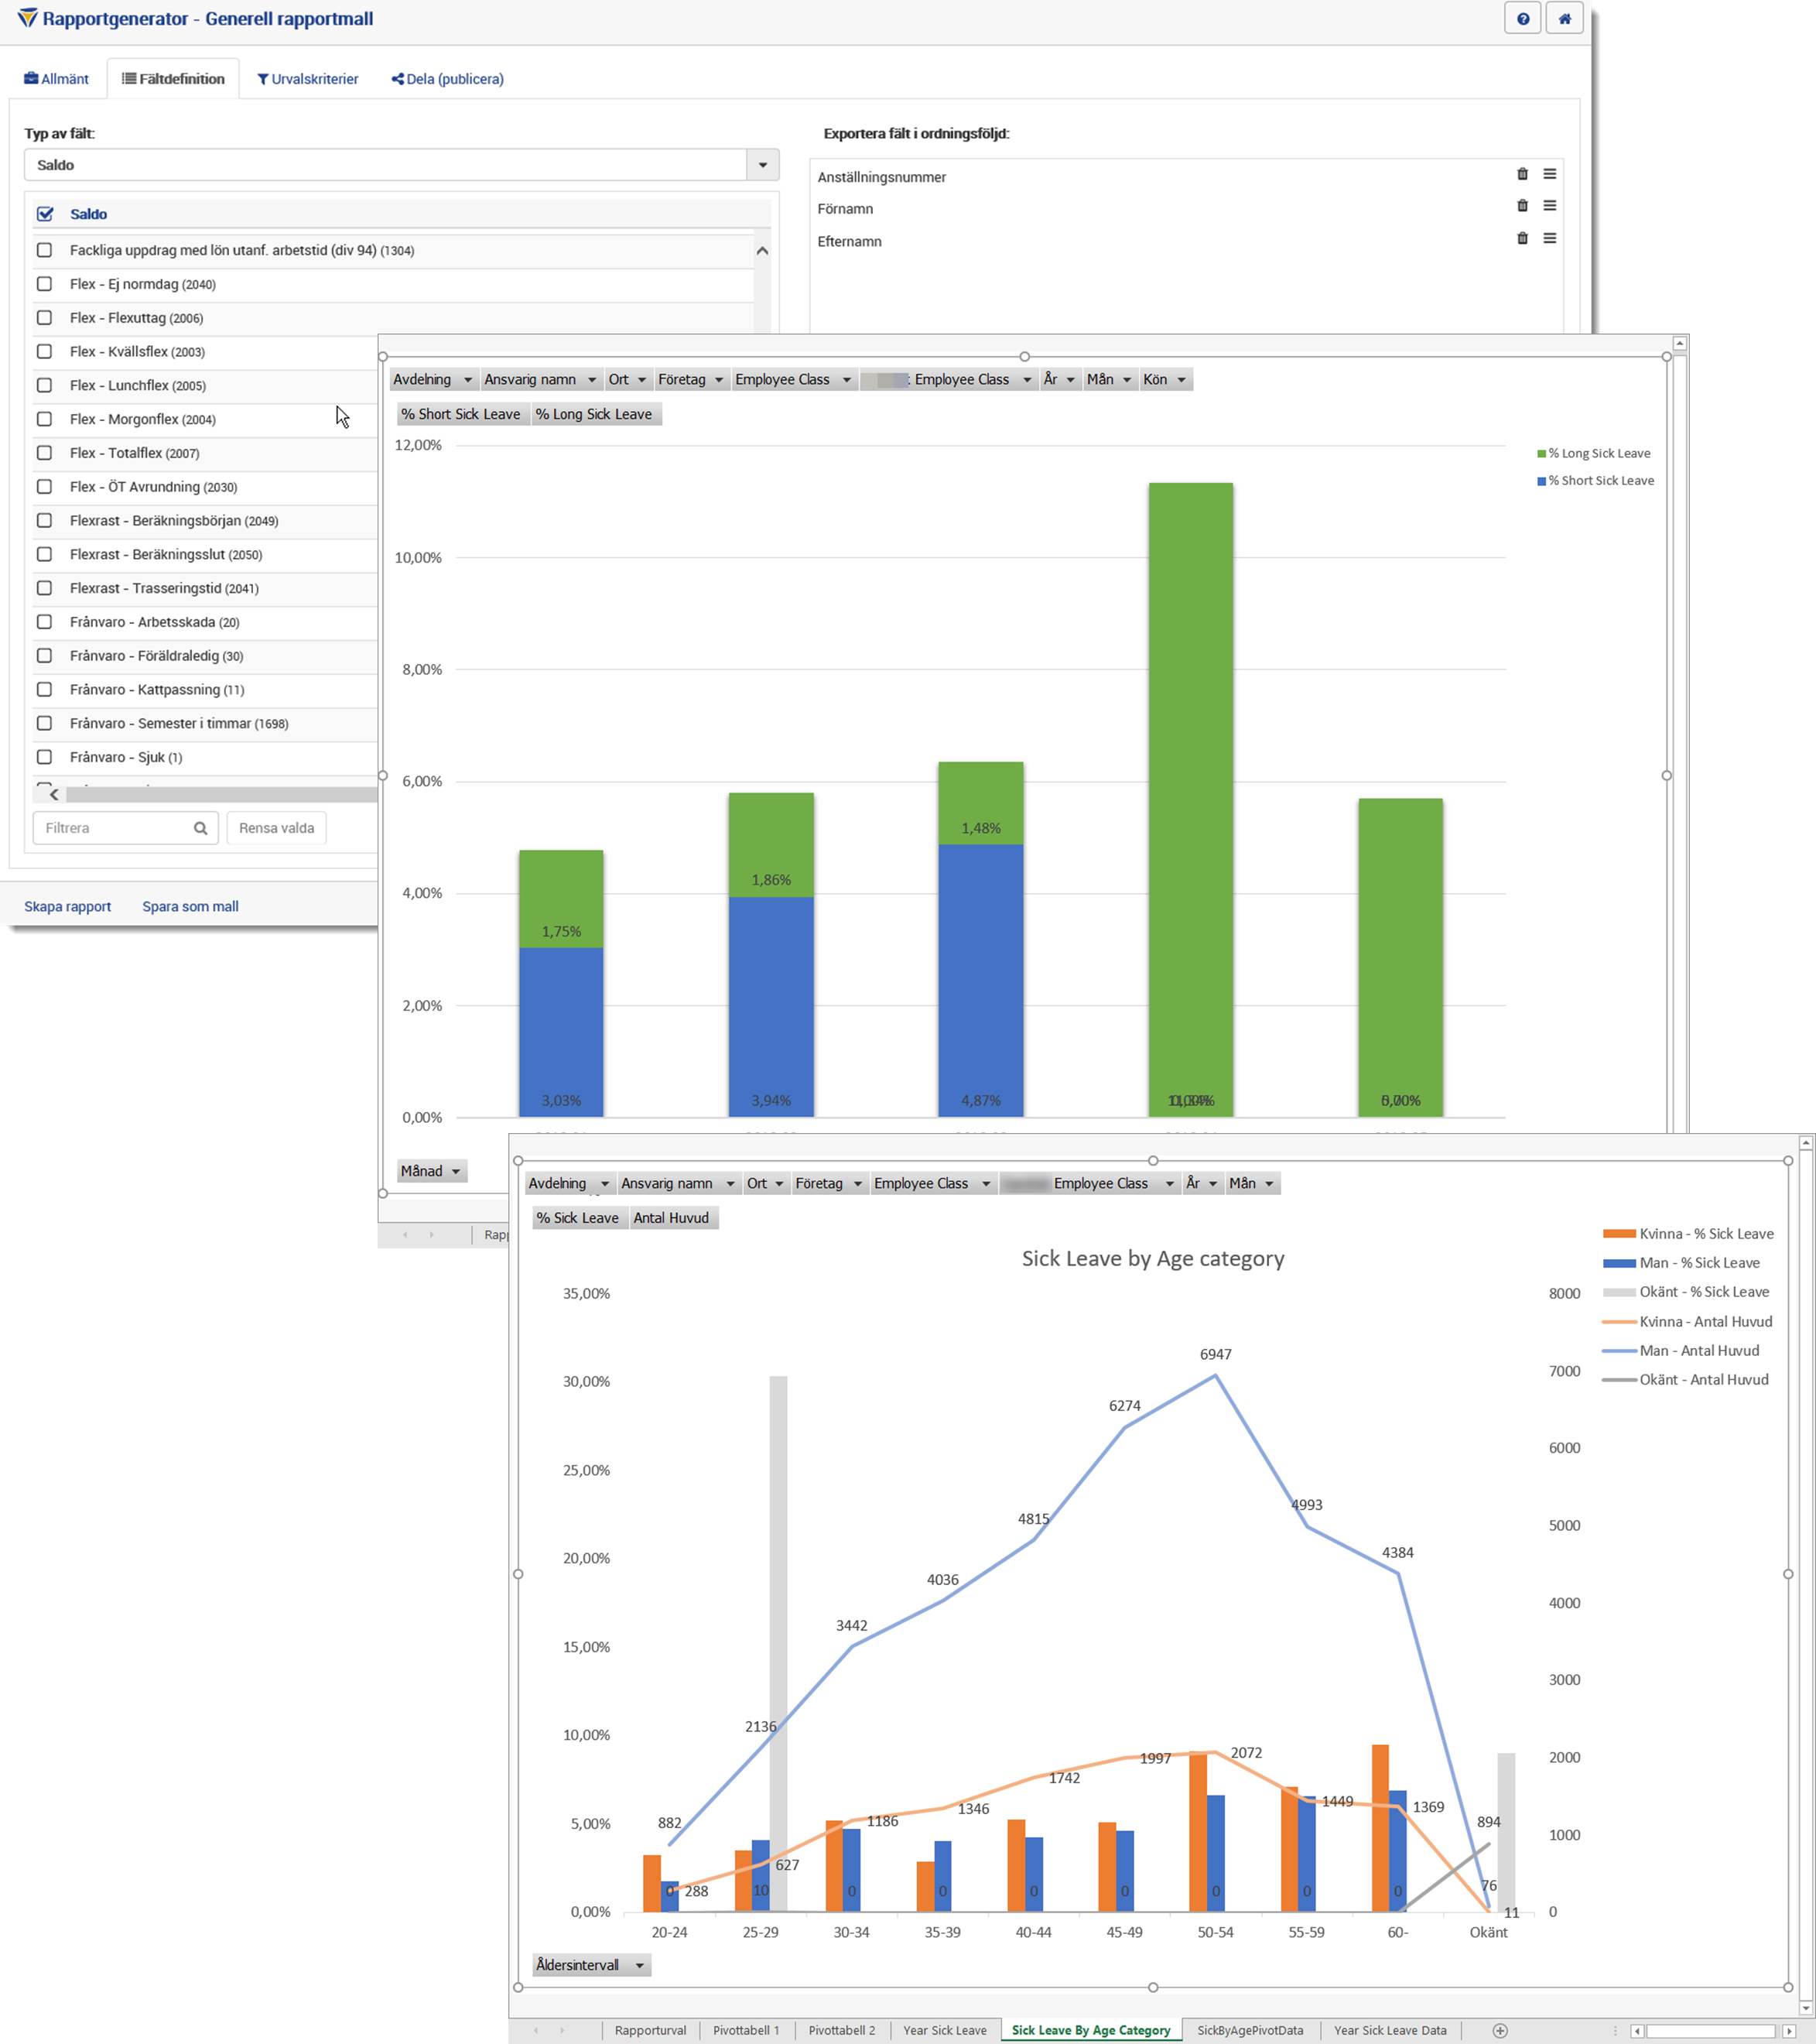Click the home icon button
Image resolution: width=1816 pixels, height=2044 pixels.
[x=1564, y=19]
